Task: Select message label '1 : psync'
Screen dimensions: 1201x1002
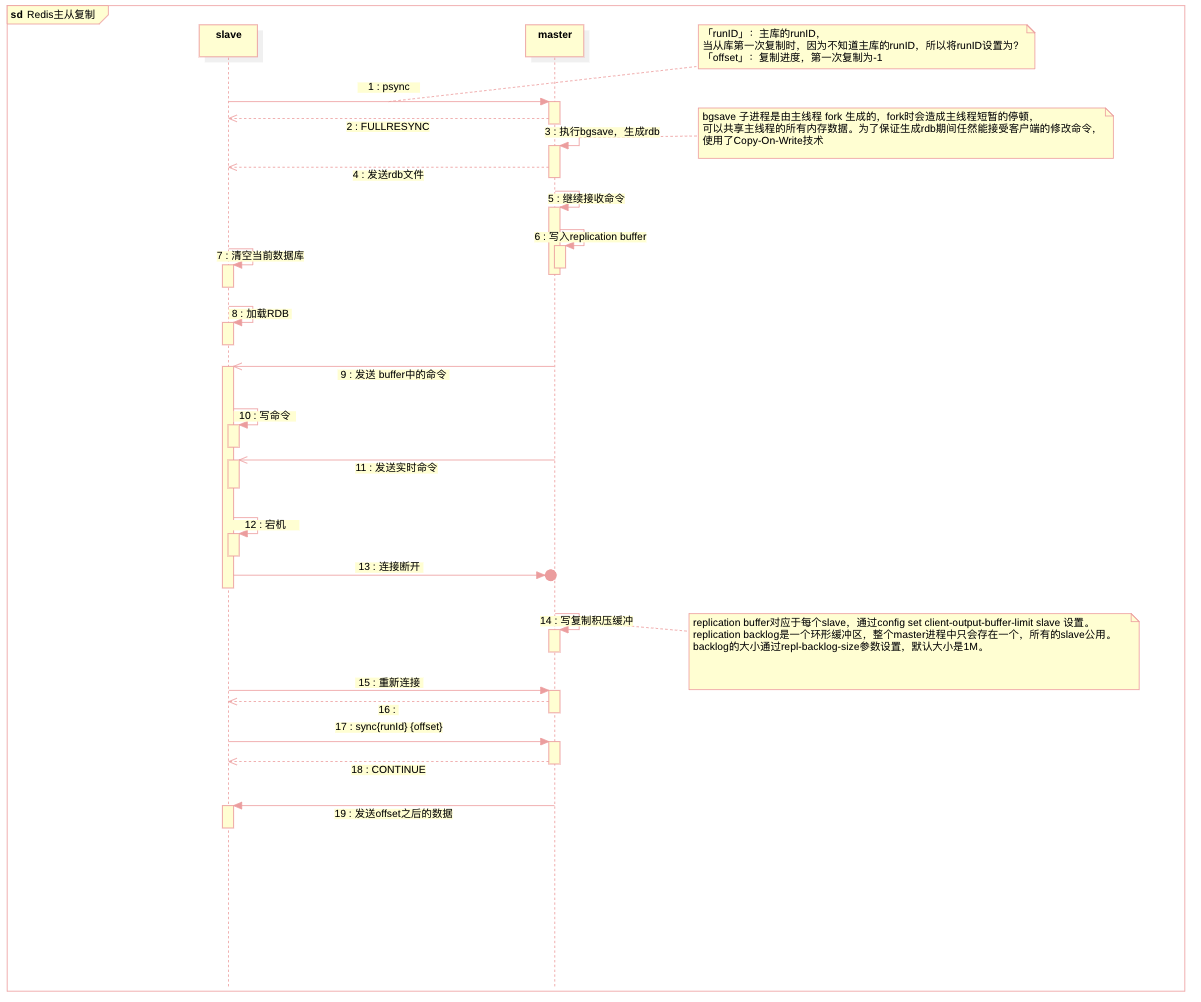Action: pos(389,87)
